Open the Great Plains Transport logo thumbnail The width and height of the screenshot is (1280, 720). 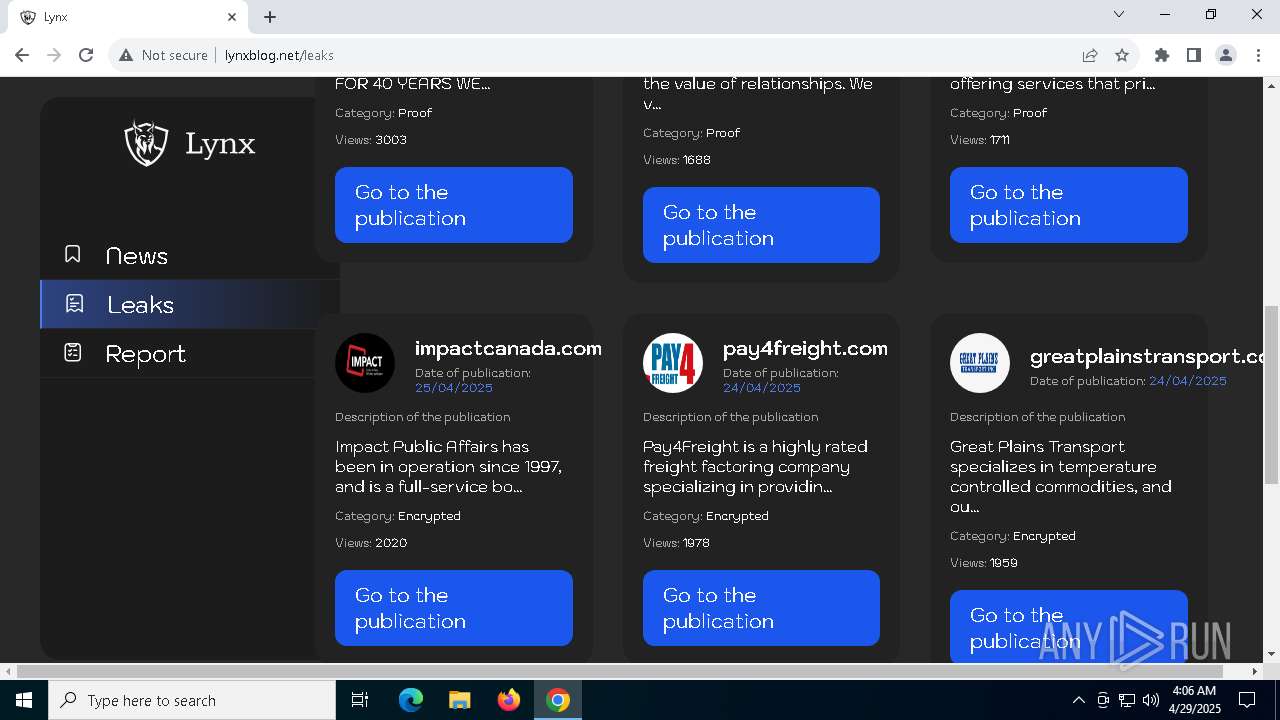980,363
